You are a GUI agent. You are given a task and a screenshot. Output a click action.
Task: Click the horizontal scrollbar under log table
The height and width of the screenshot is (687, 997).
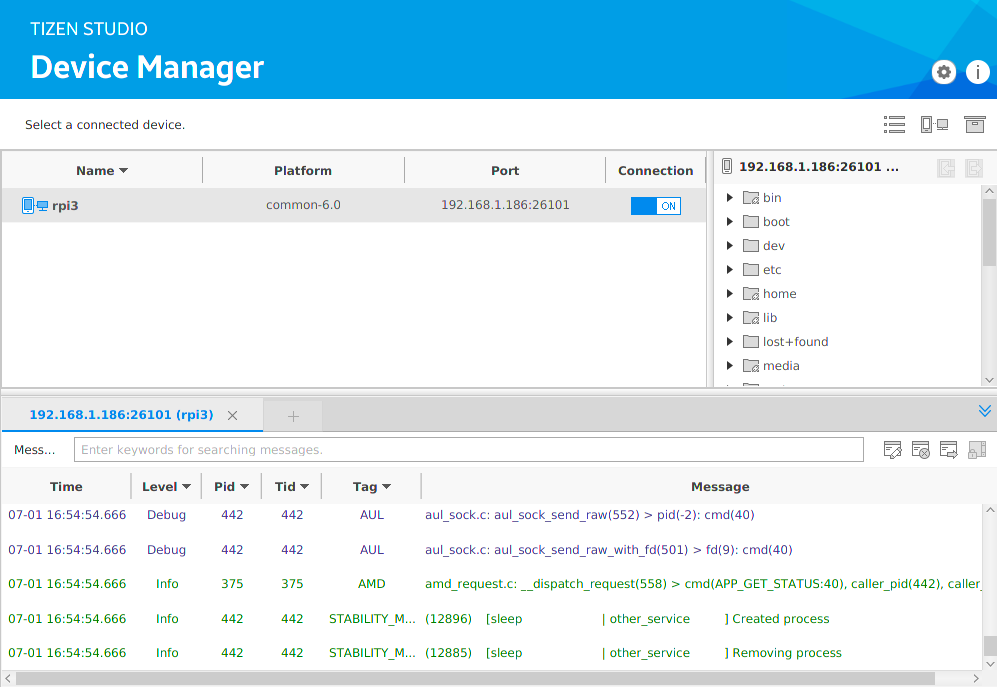(x=475, y=679)
